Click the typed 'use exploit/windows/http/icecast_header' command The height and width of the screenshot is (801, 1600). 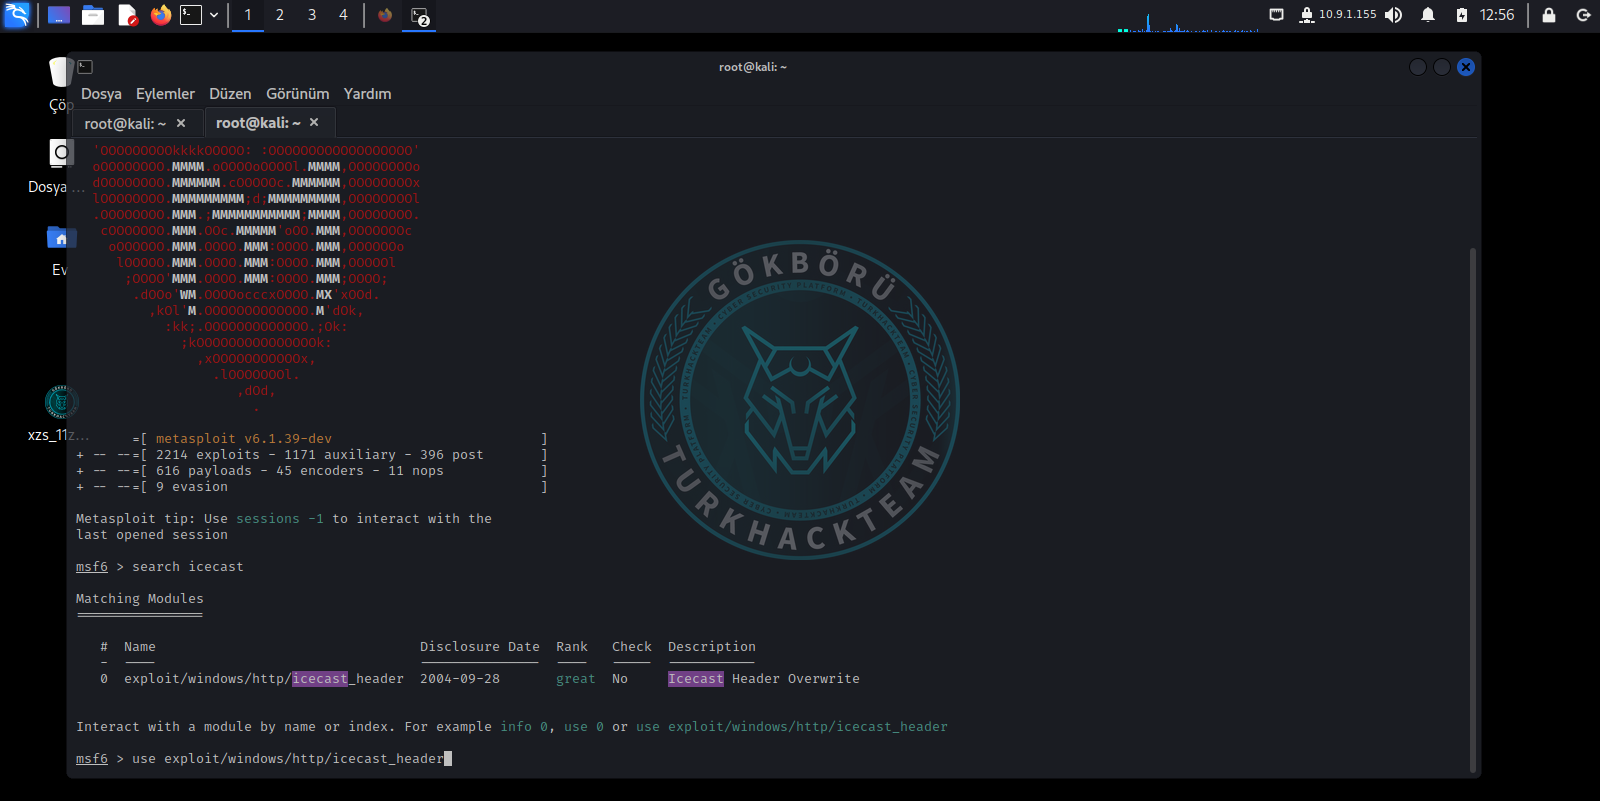point(288,759)
